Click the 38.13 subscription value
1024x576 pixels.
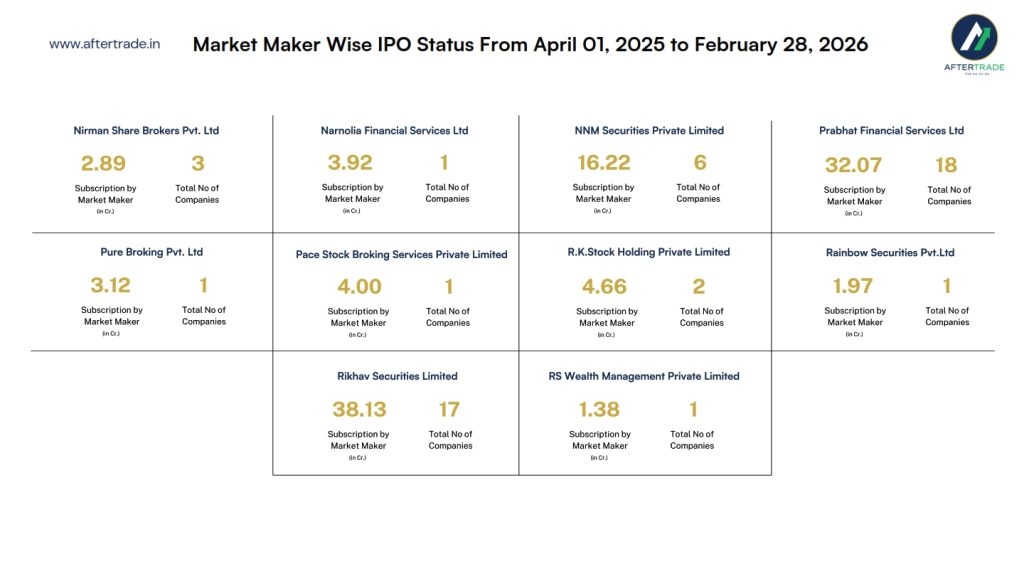pos(359,409)
